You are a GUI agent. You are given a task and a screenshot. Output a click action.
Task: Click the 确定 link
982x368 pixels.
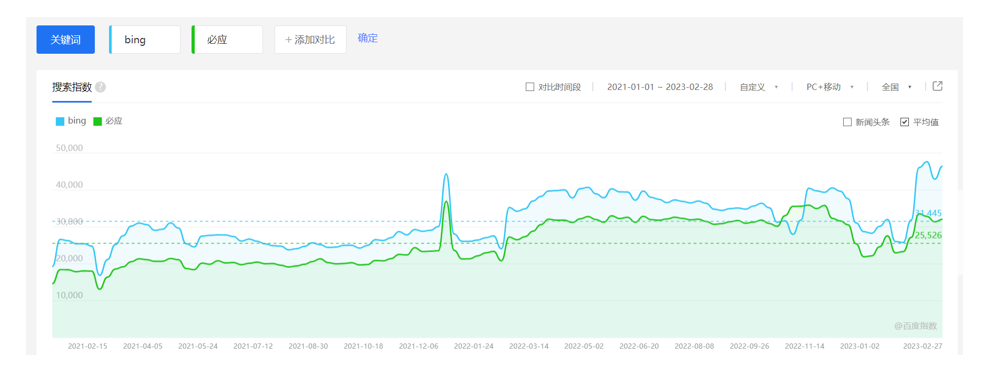tap(368, 38)
